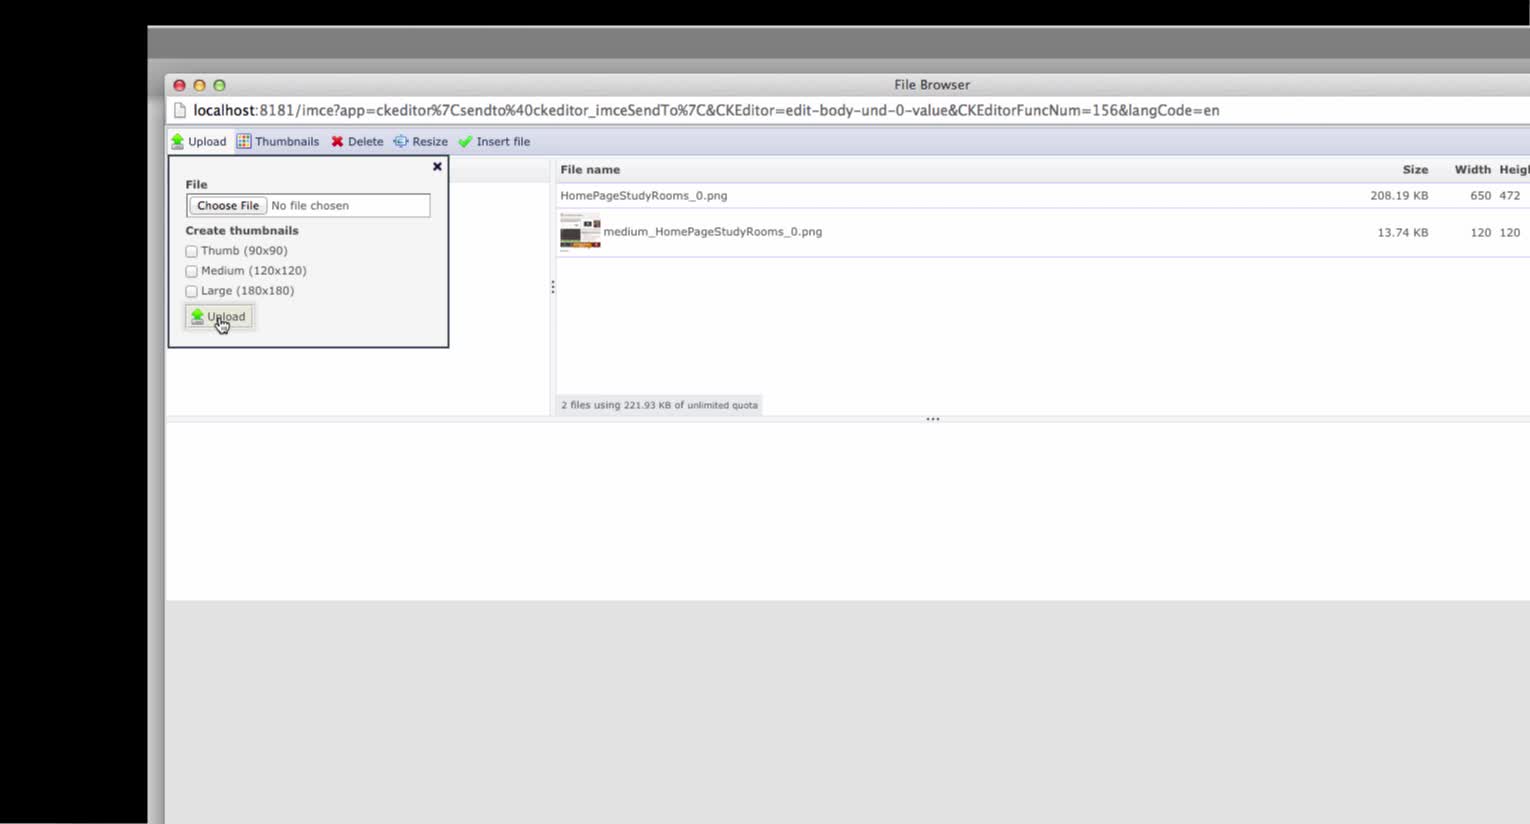Image resolution: width=1530 pixels, height=824 pixels.
Task: Click the red Delete icon in the toolbar
Action: pyautogui.click(x=337, y=142)
